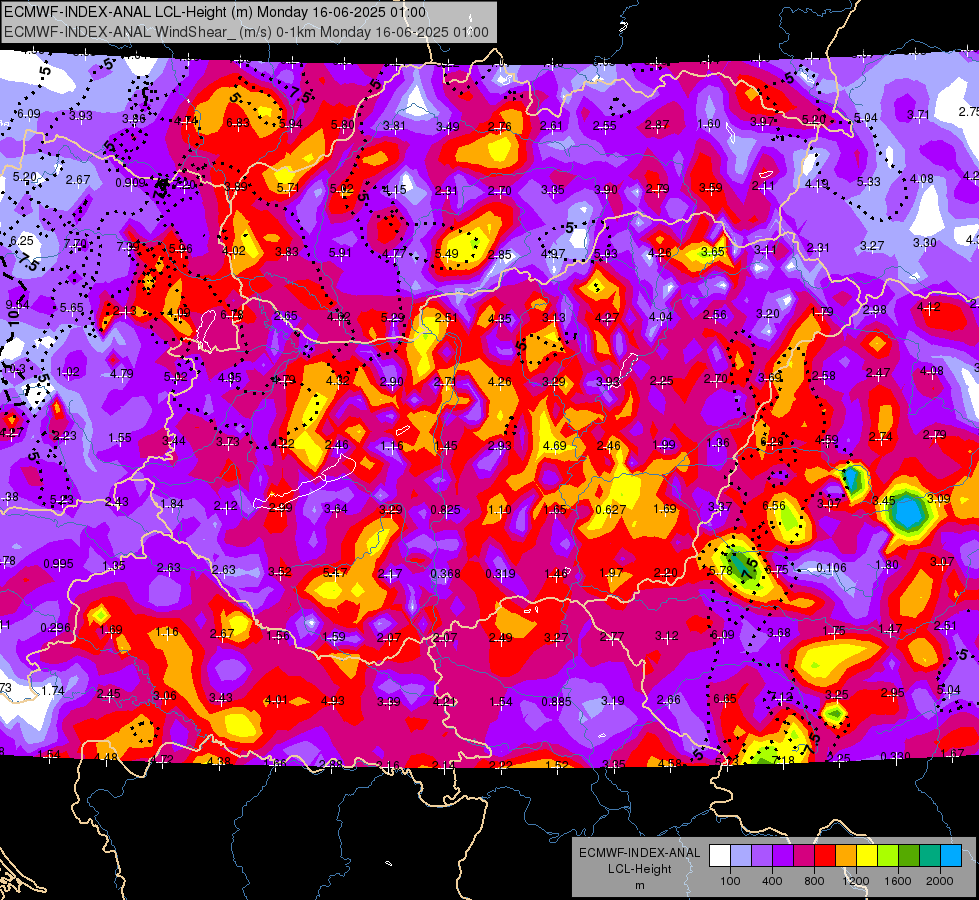Click the wind shear value 4.12

point(929,307)
